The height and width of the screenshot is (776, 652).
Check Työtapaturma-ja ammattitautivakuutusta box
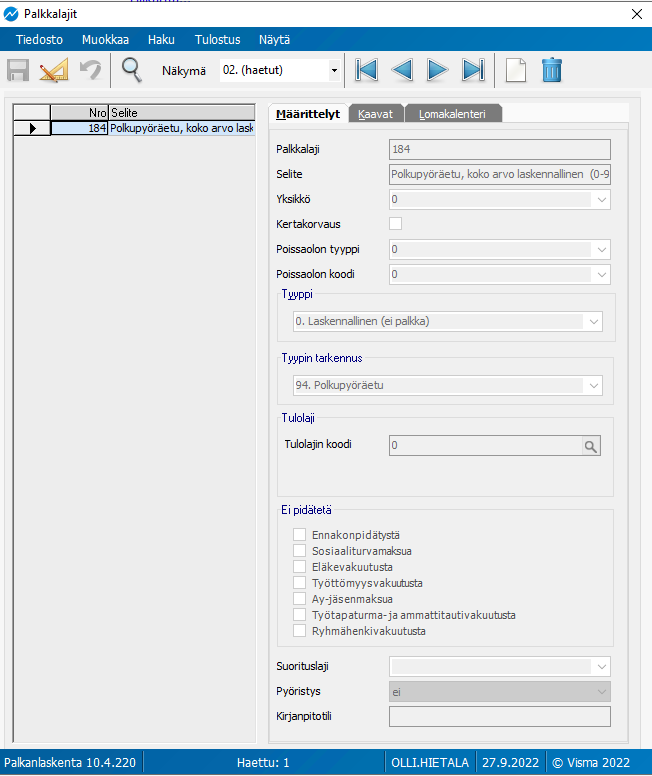coord(300,615)
